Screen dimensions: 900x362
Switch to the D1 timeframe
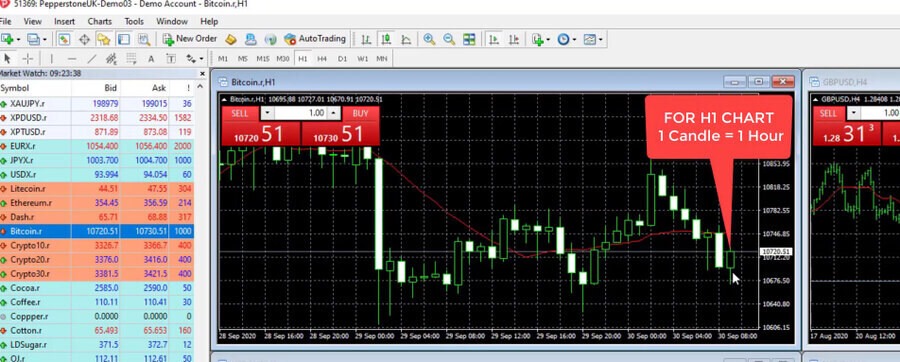click(x=342, y=59)
